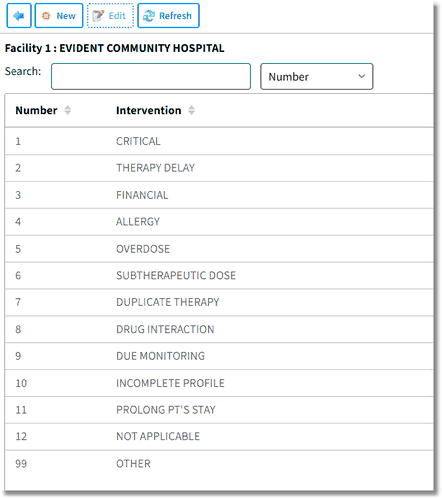Click the Edit button

110,16
